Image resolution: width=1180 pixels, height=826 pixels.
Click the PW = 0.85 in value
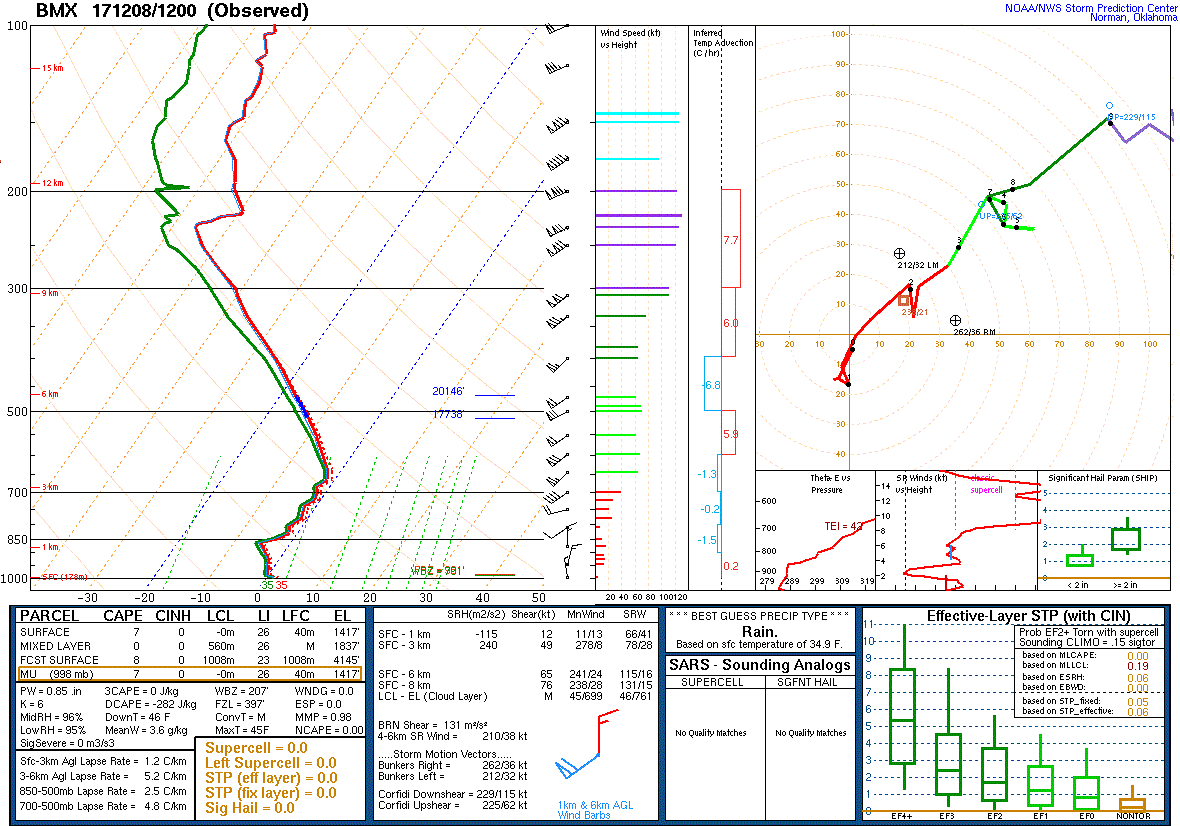coord(53,691)
